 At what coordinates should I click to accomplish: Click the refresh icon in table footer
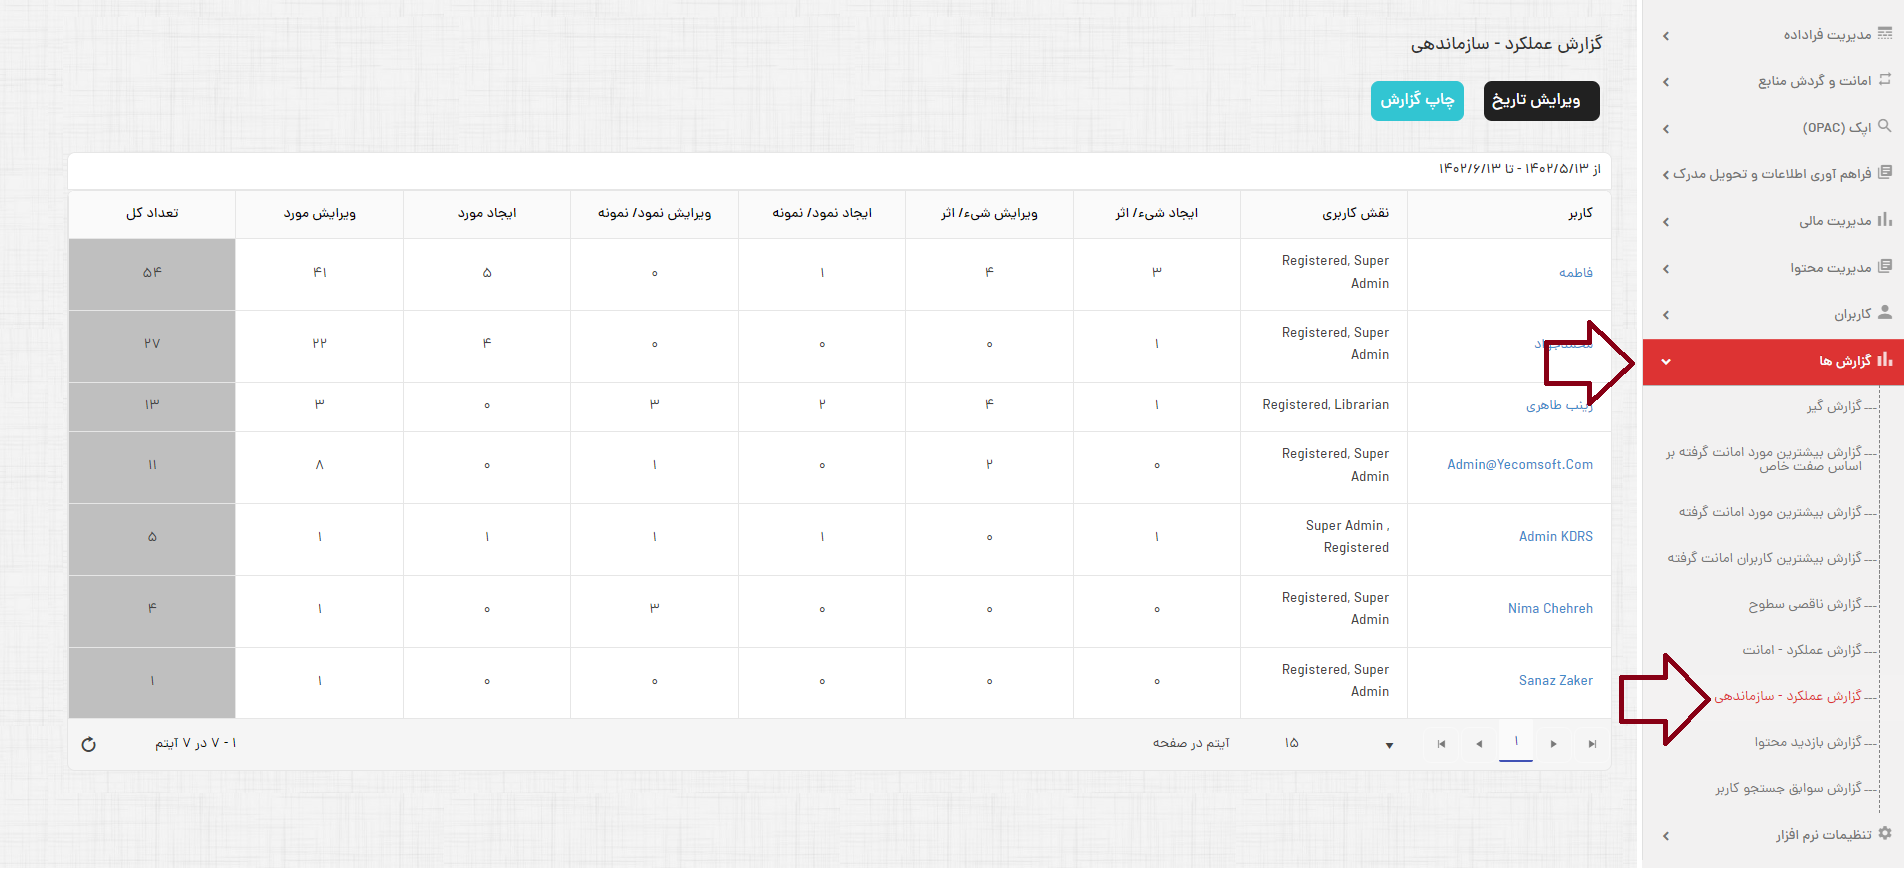click(x=88, y=744)
